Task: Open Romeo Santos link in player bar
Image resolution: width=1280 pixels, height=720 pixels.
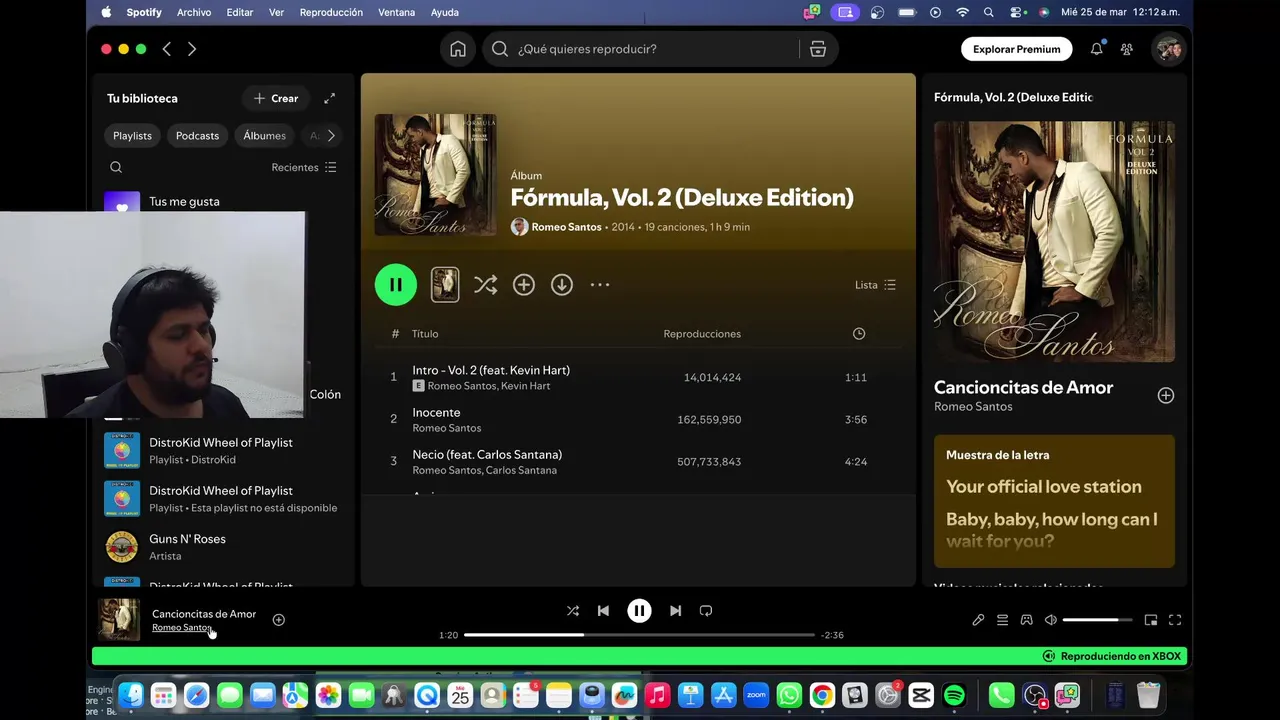Action: 182,628
